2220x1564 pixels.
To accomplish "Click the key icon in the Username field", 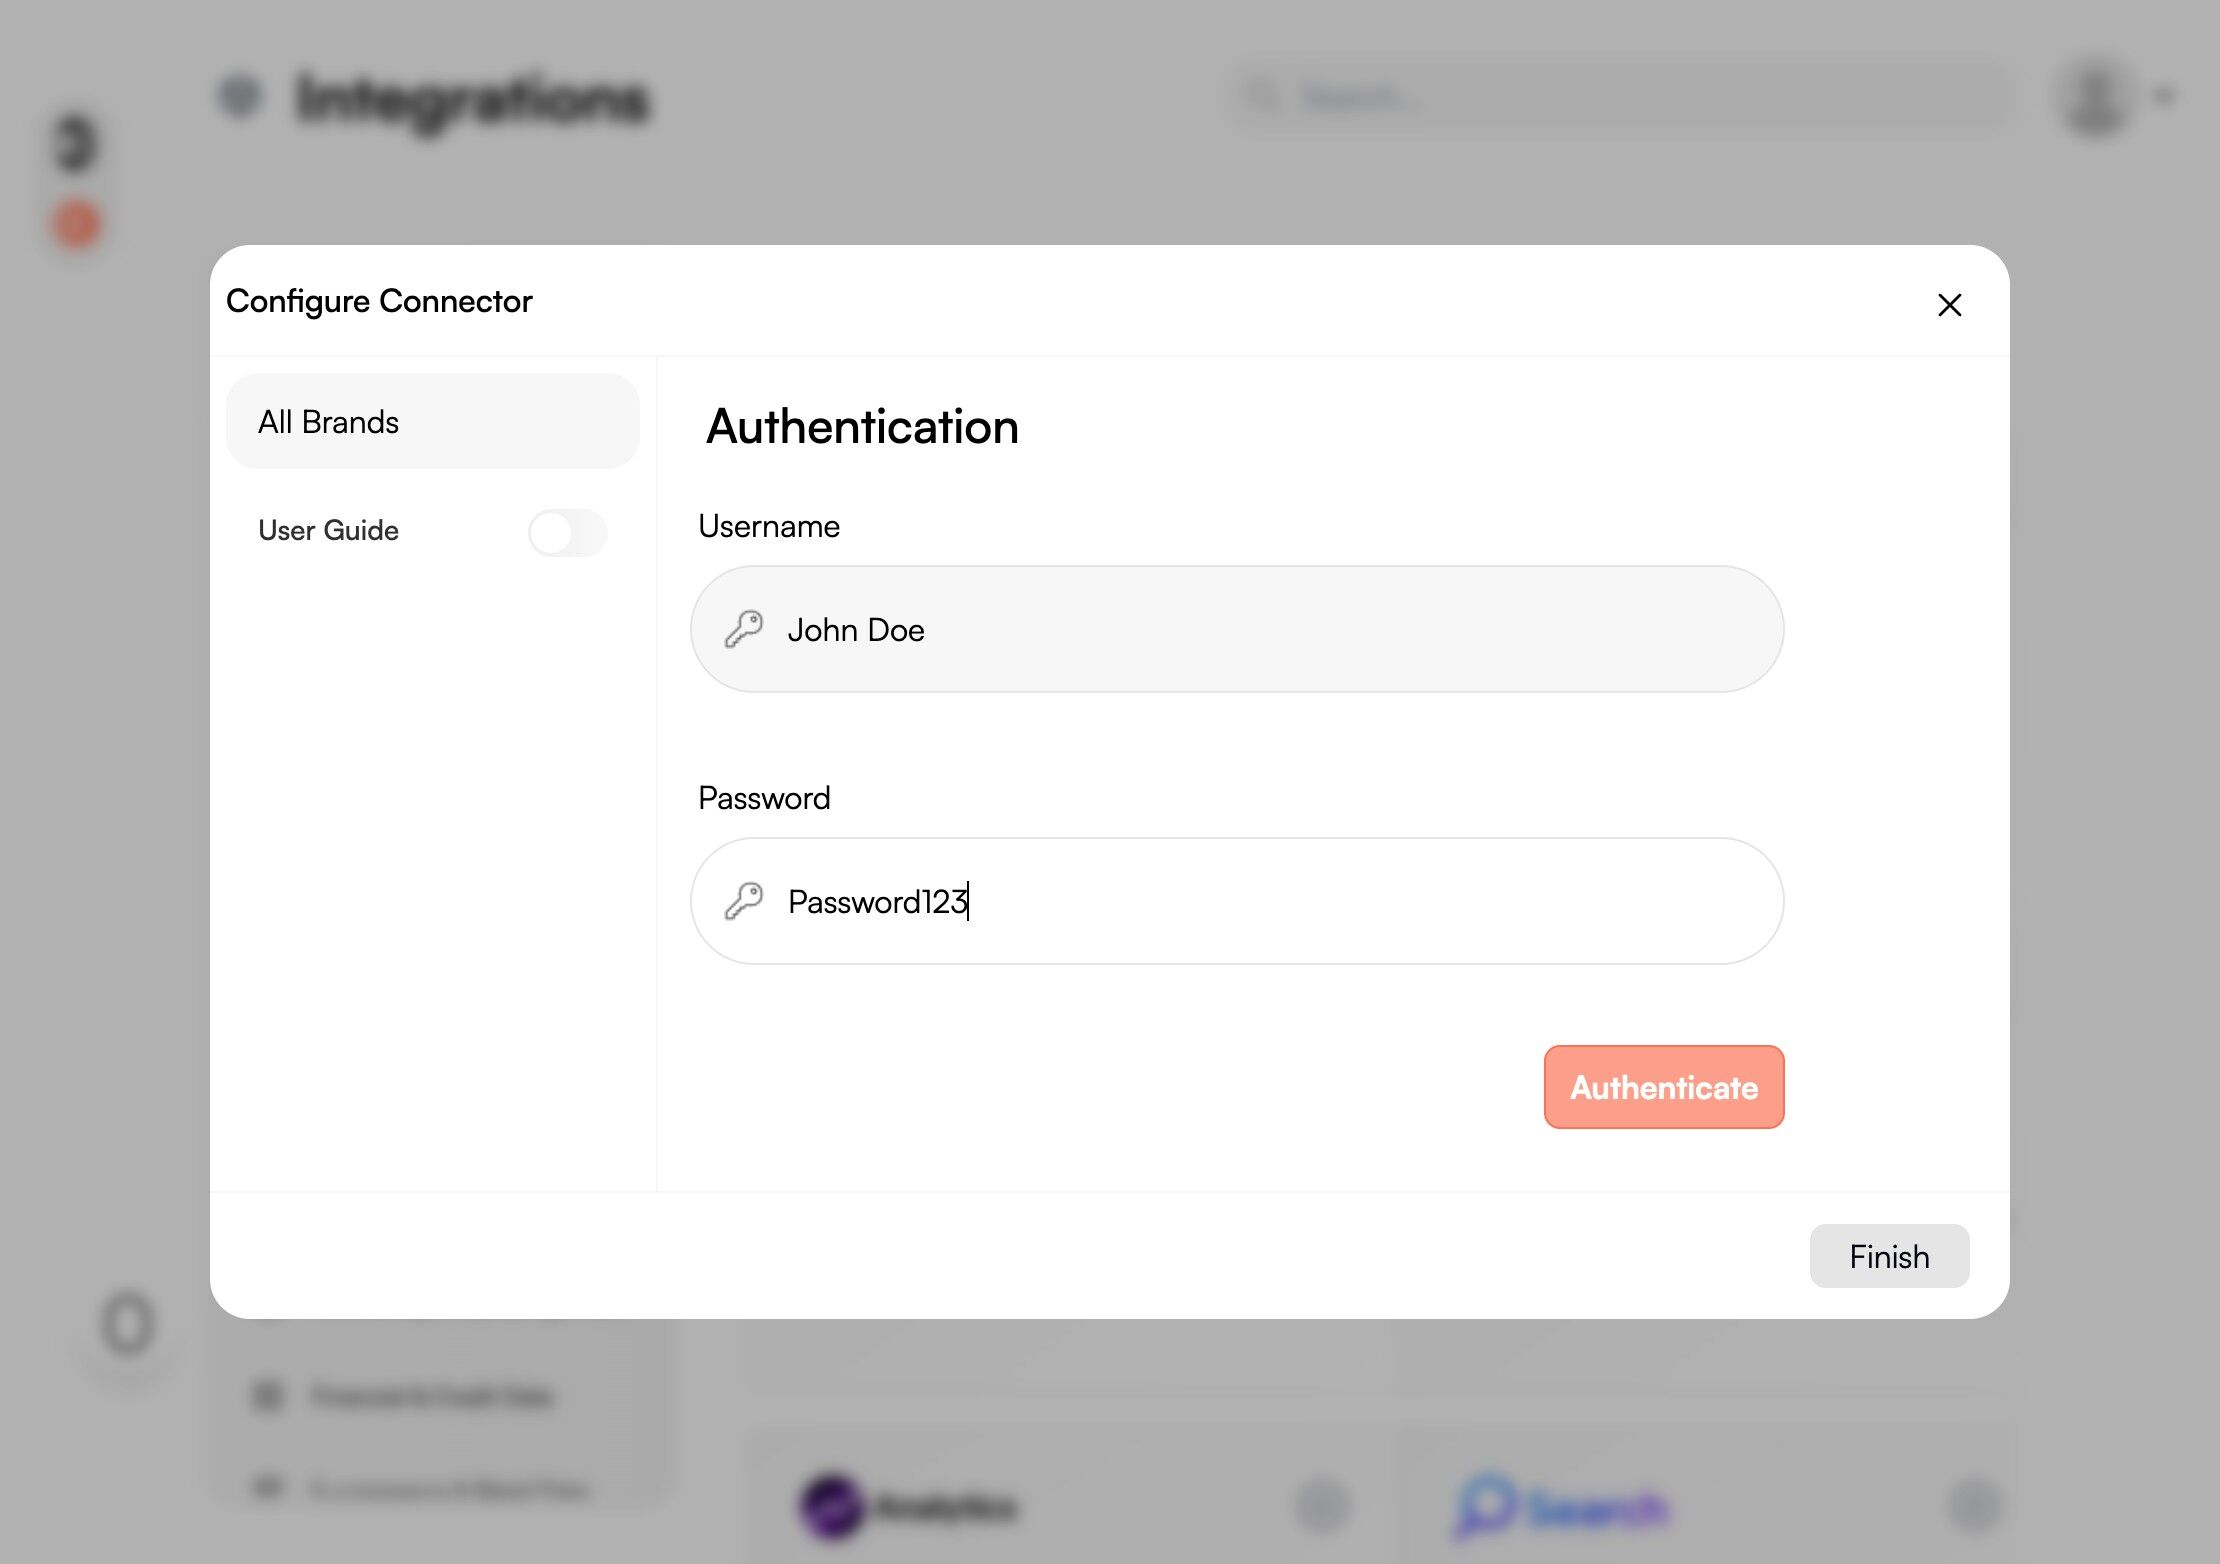I will 744,630.
